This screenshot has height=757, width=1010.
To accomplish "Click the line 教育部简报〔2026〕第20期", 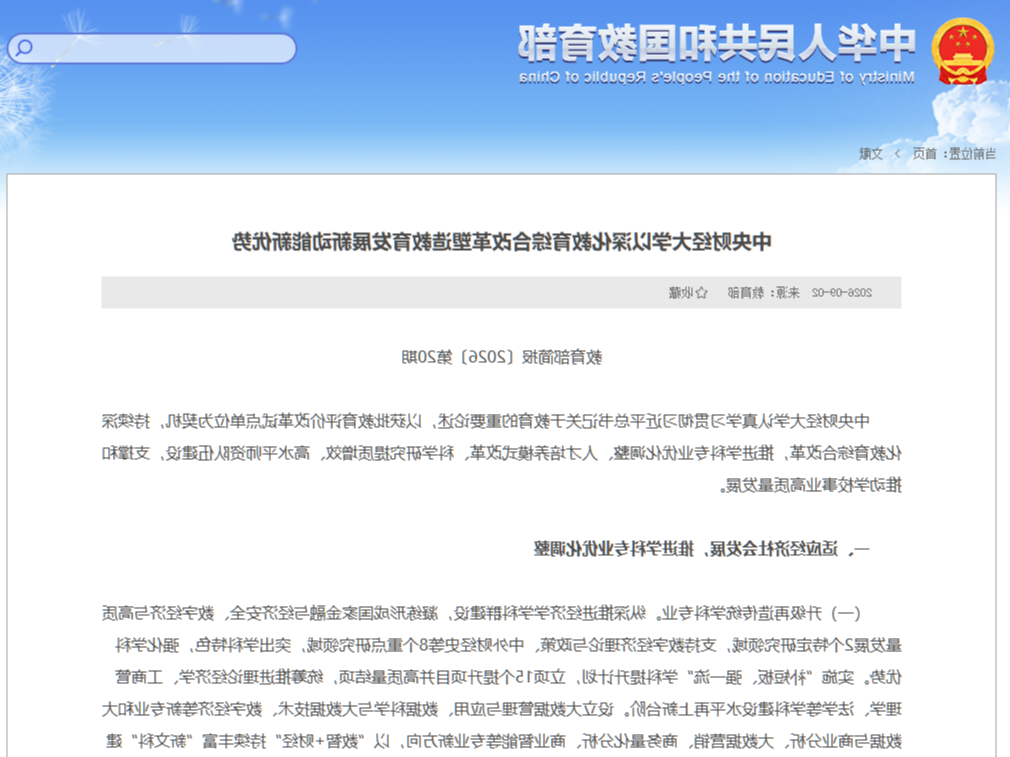I will [502, 357].
